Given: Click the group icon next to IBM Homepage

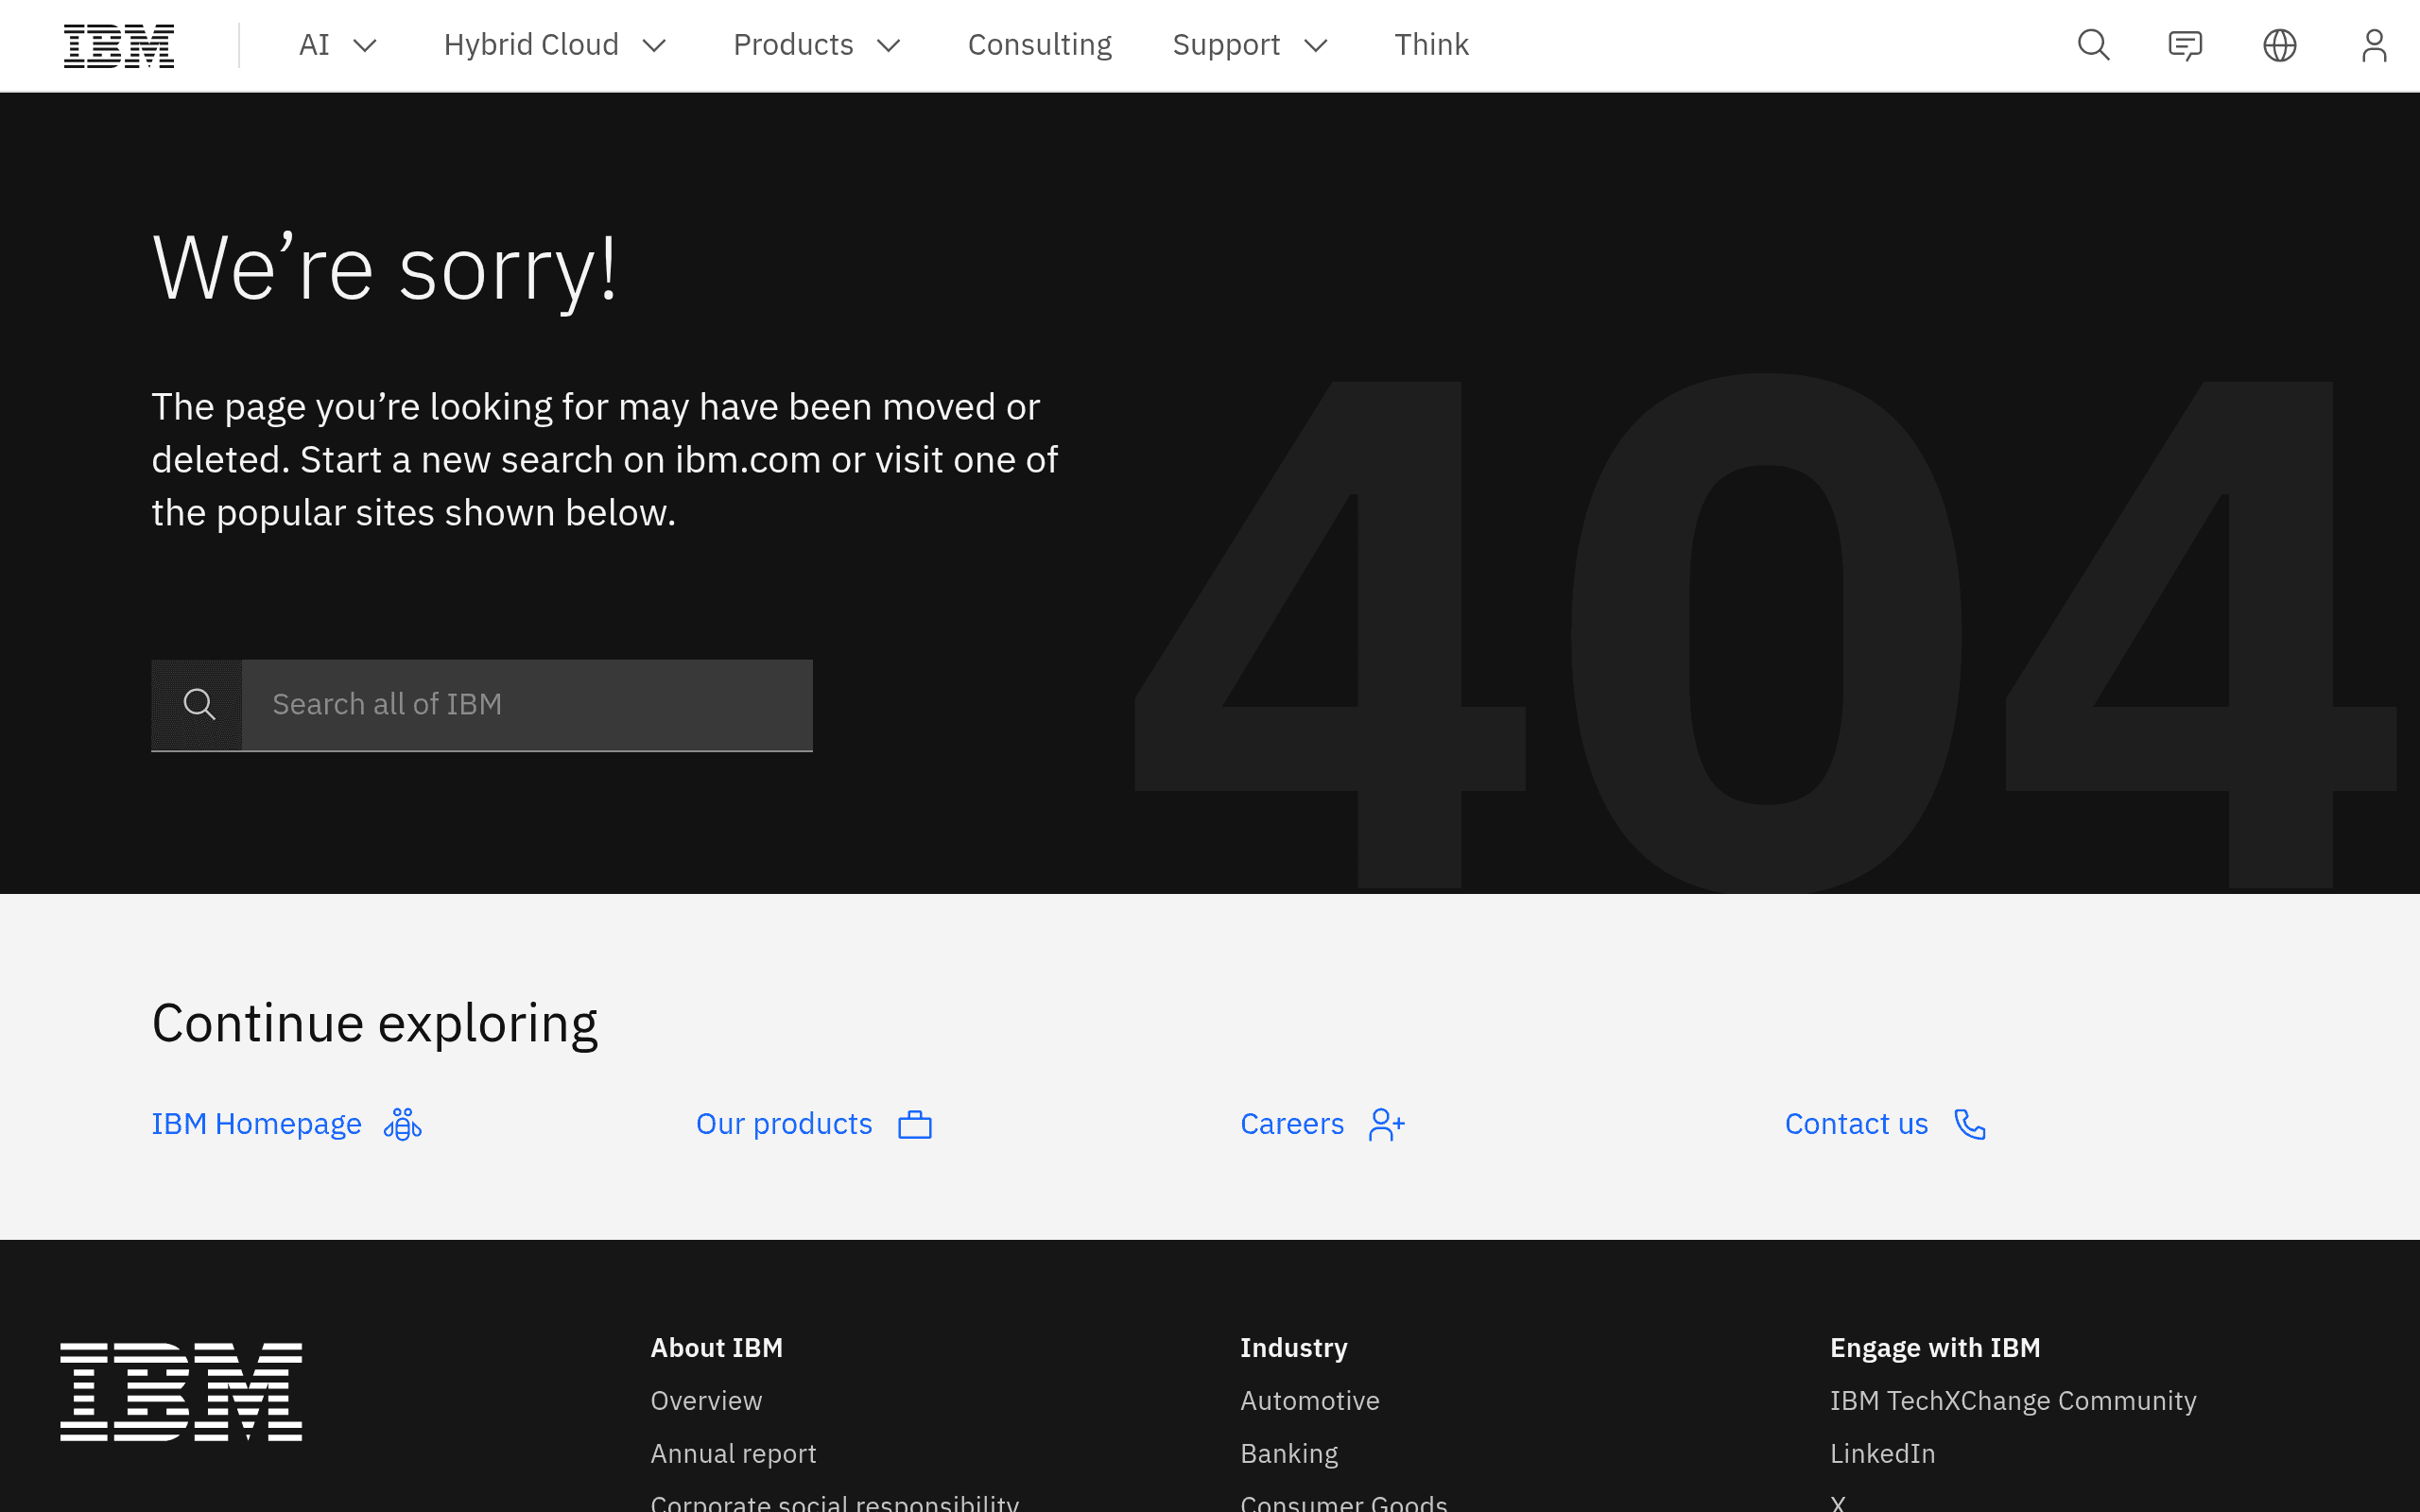Looking at the screenshot, I should (x=403, y=1124).
